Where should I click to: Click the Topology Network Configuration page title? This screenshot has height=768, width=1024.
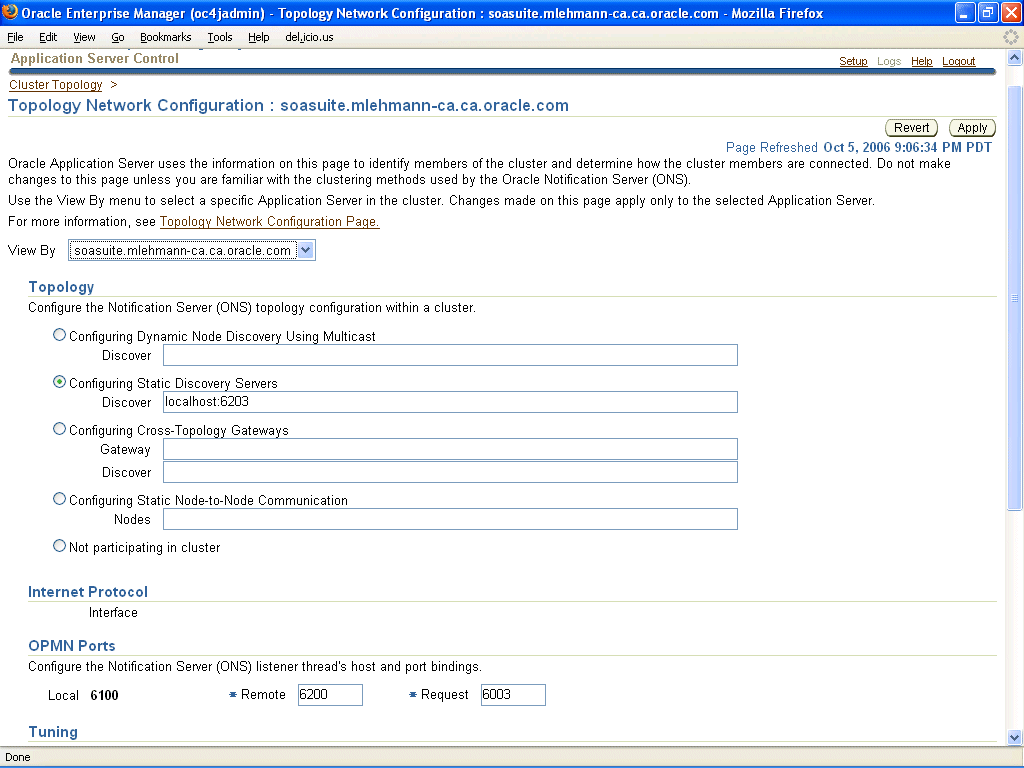[288, 105]
